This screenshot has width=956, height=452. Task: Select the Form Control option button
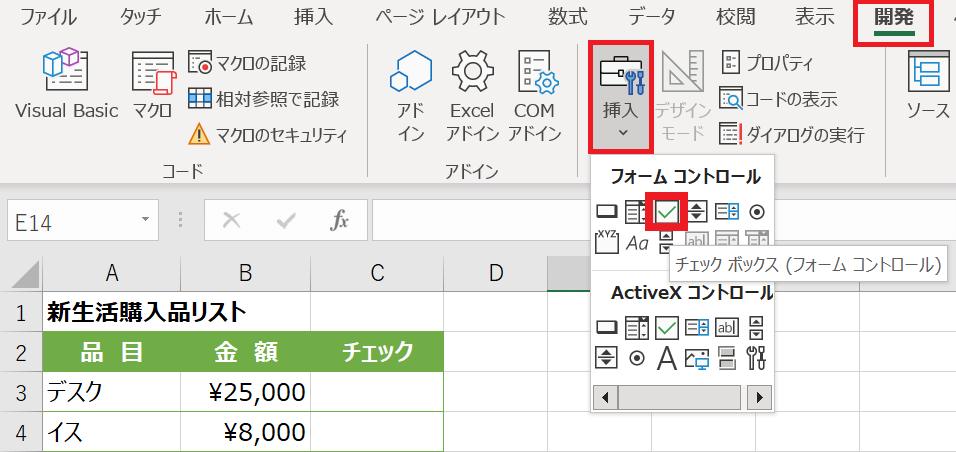757,211
